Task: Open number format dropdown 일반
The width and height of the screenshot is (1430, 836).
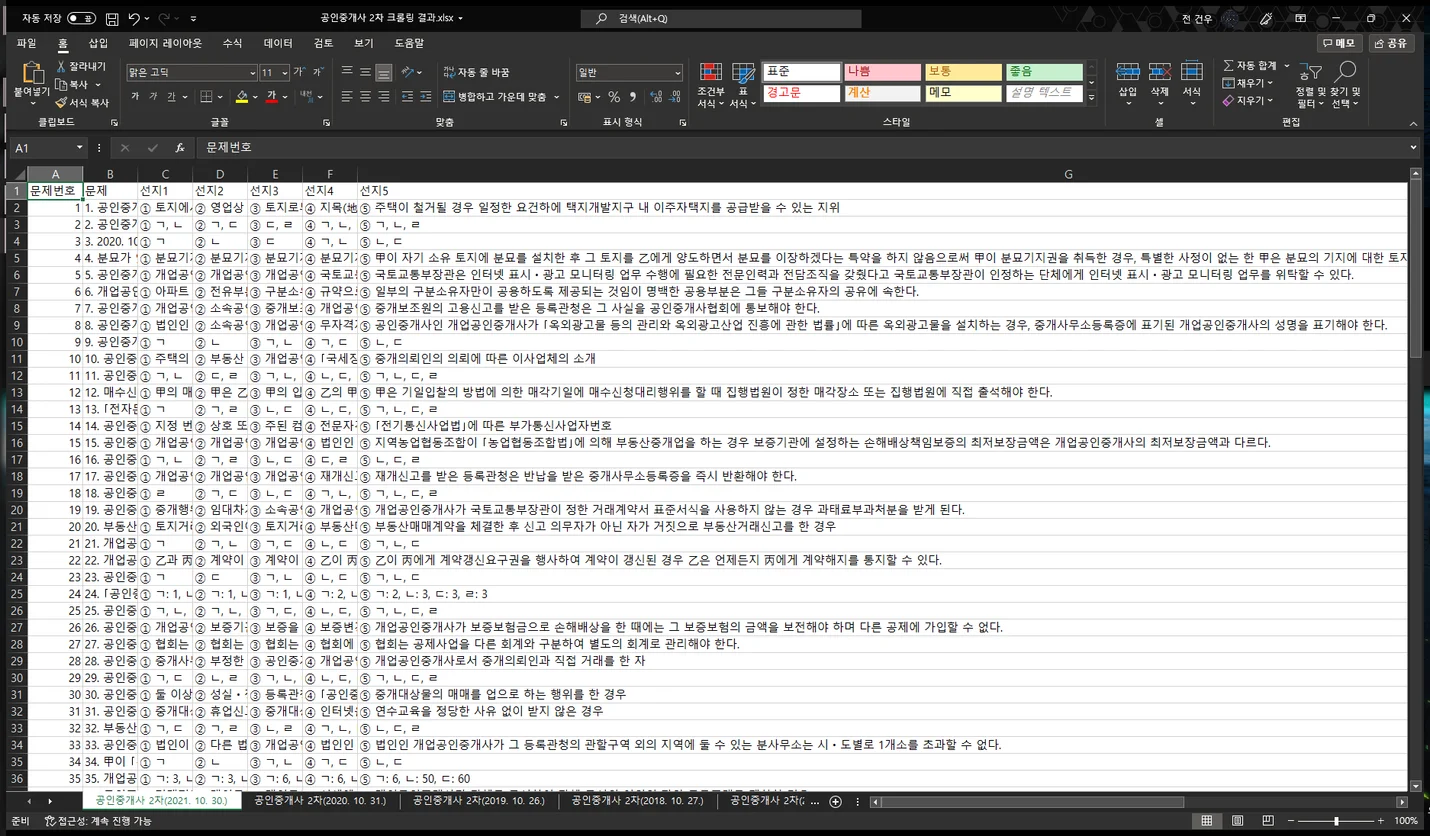Action: (x=677, y=73)
